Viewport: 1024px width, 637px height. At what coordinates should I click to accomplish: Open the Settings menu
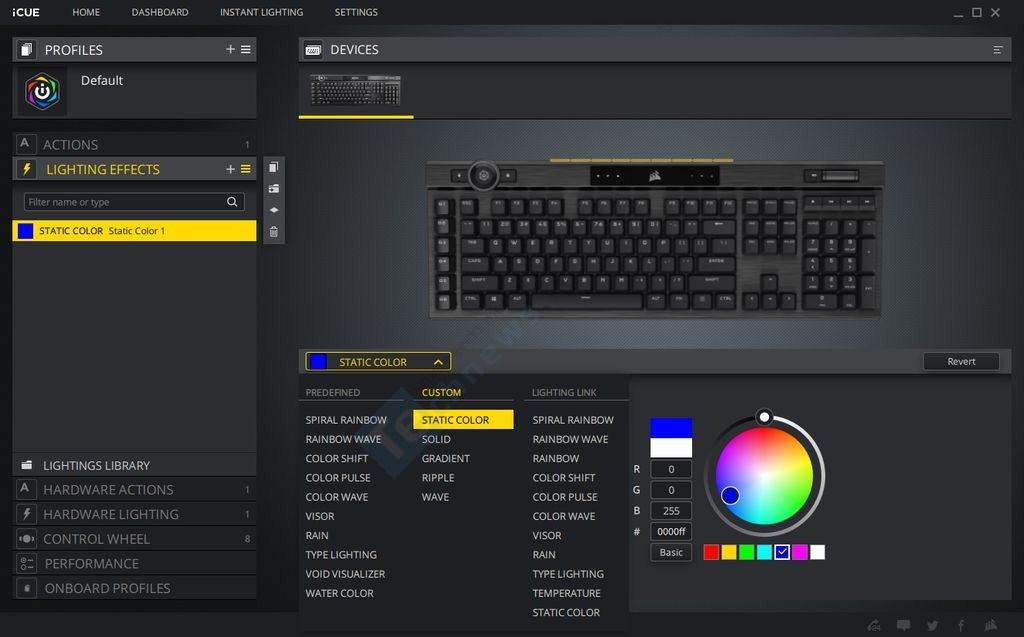(x=356, y=12)
